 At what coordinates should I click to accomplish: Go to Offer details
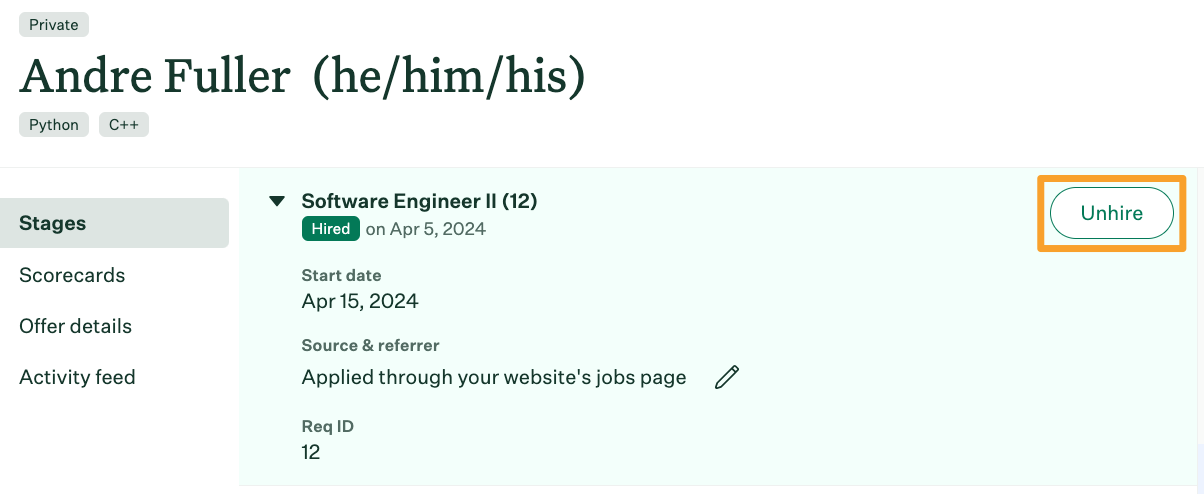coord(75,326)
